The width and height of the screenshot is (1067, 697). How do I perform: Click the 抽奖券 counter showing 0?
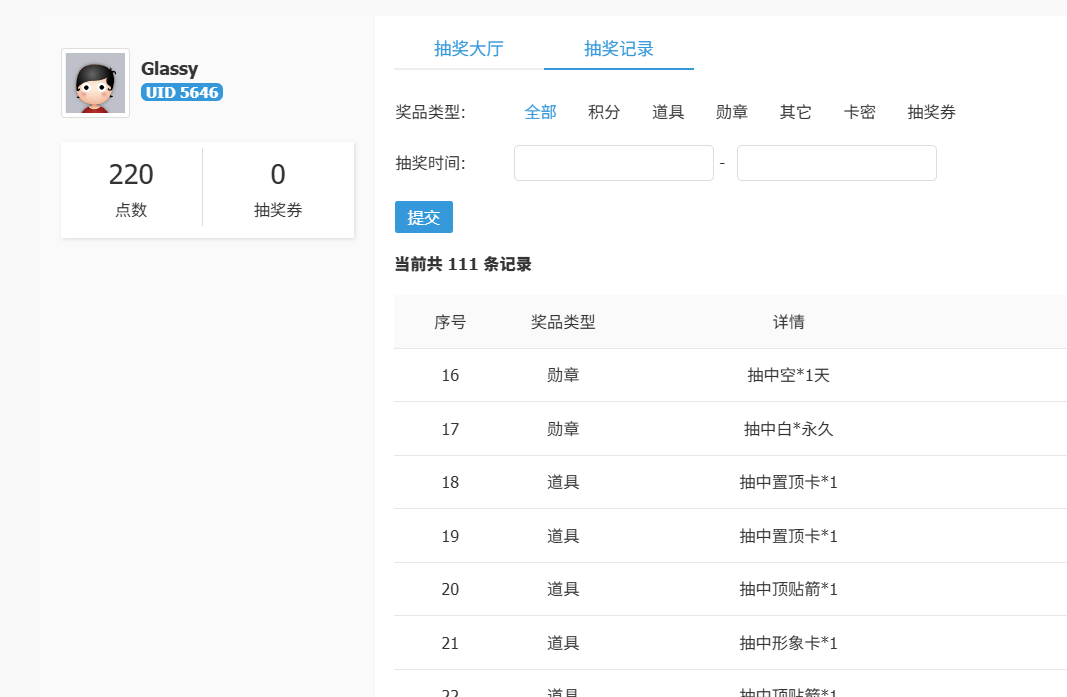coord(278,190)
